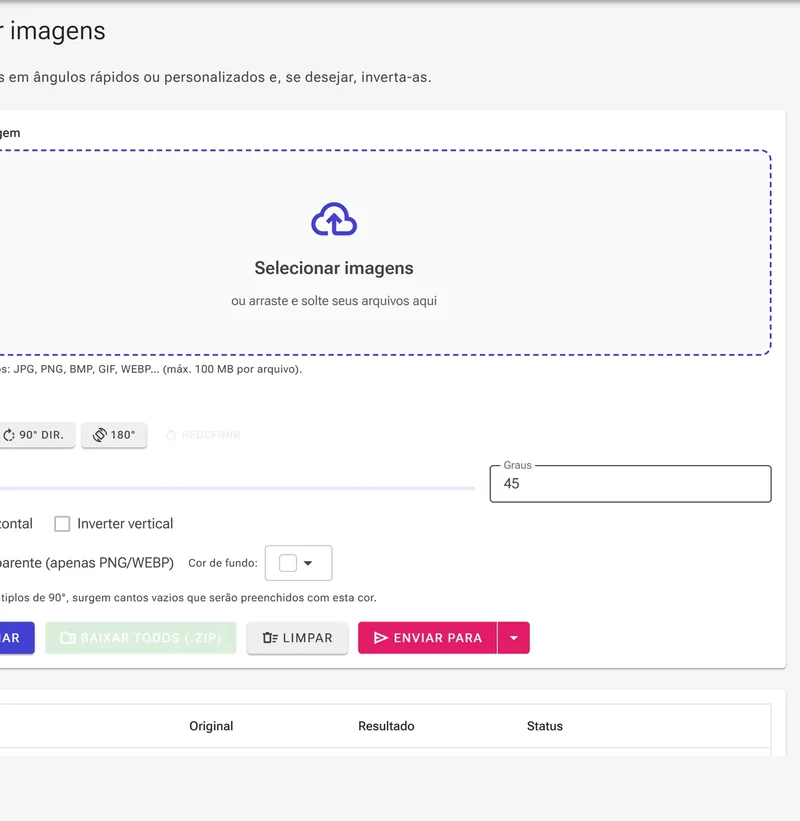Click the BAIXAR TODOS (.ZIP) button
Viewport: 800px width, 821px height.
click(x=141, y=638)
